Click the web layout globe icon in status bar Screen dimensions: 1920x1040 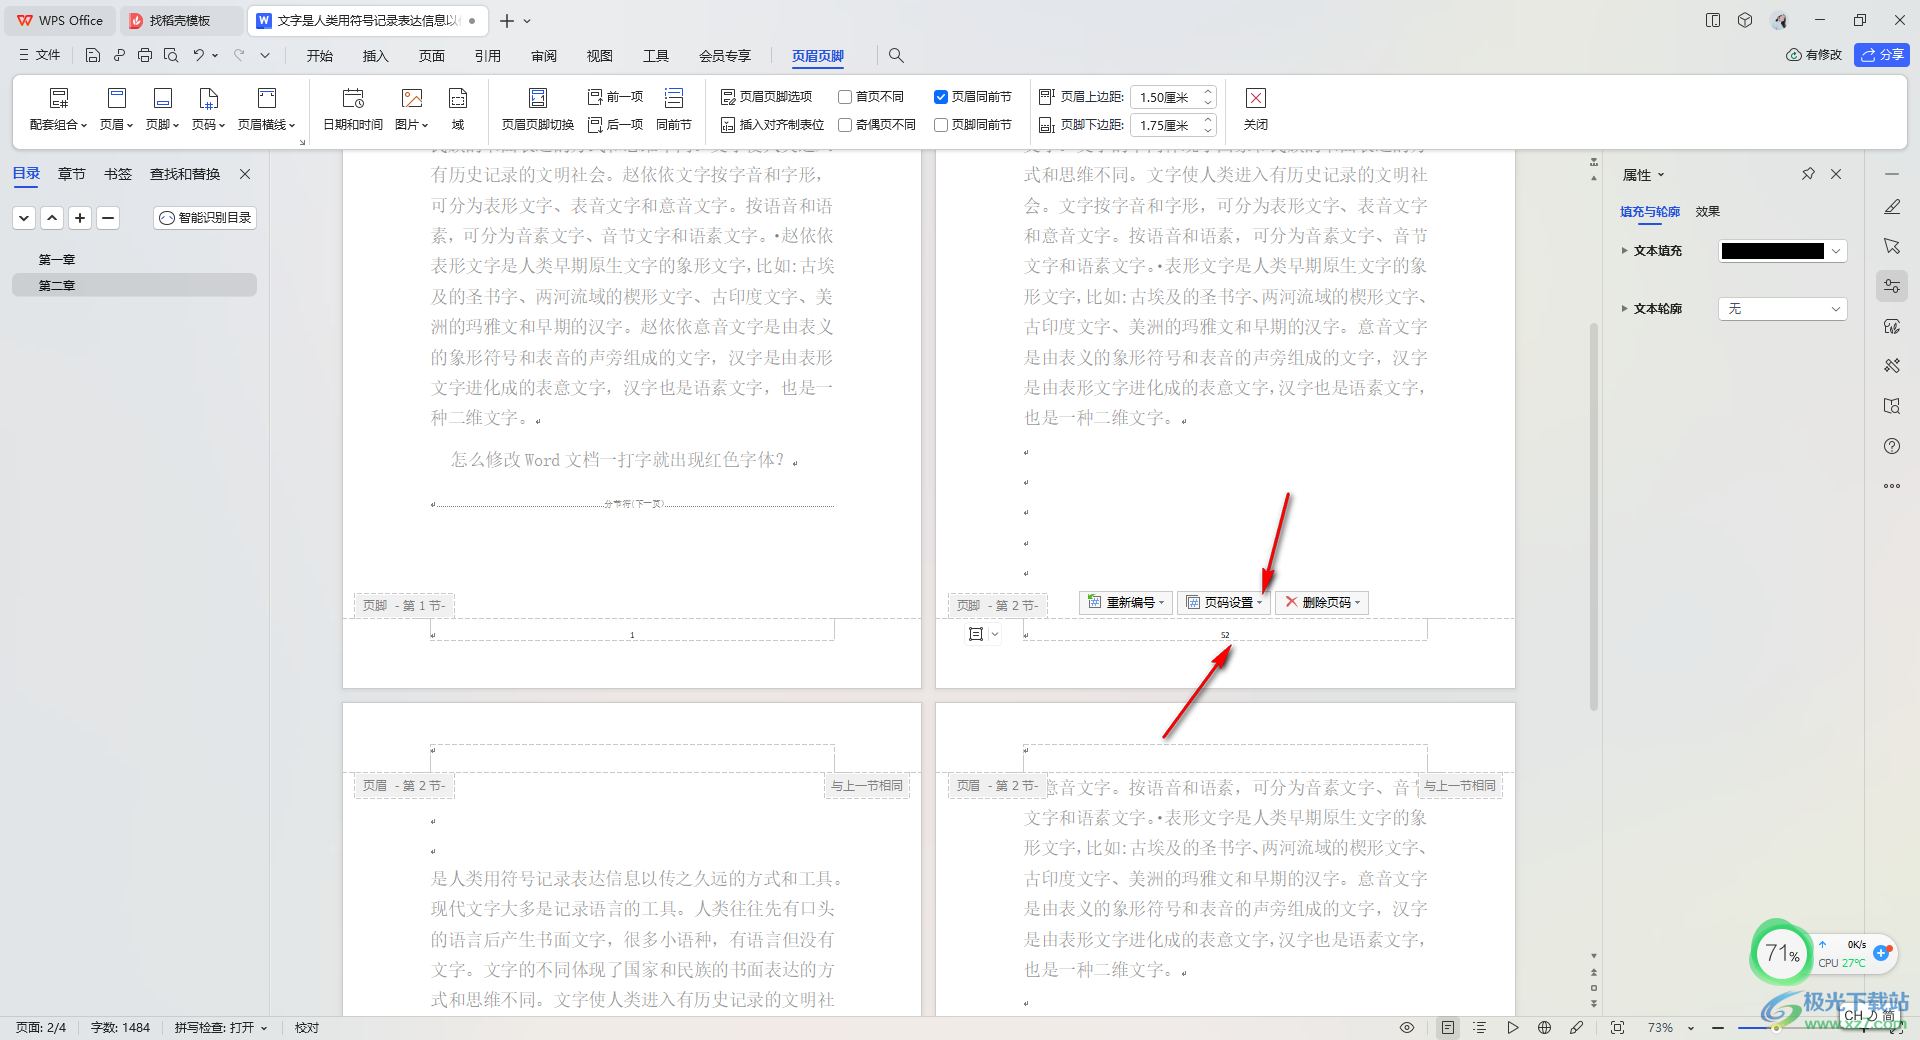coord(1544,1027)
